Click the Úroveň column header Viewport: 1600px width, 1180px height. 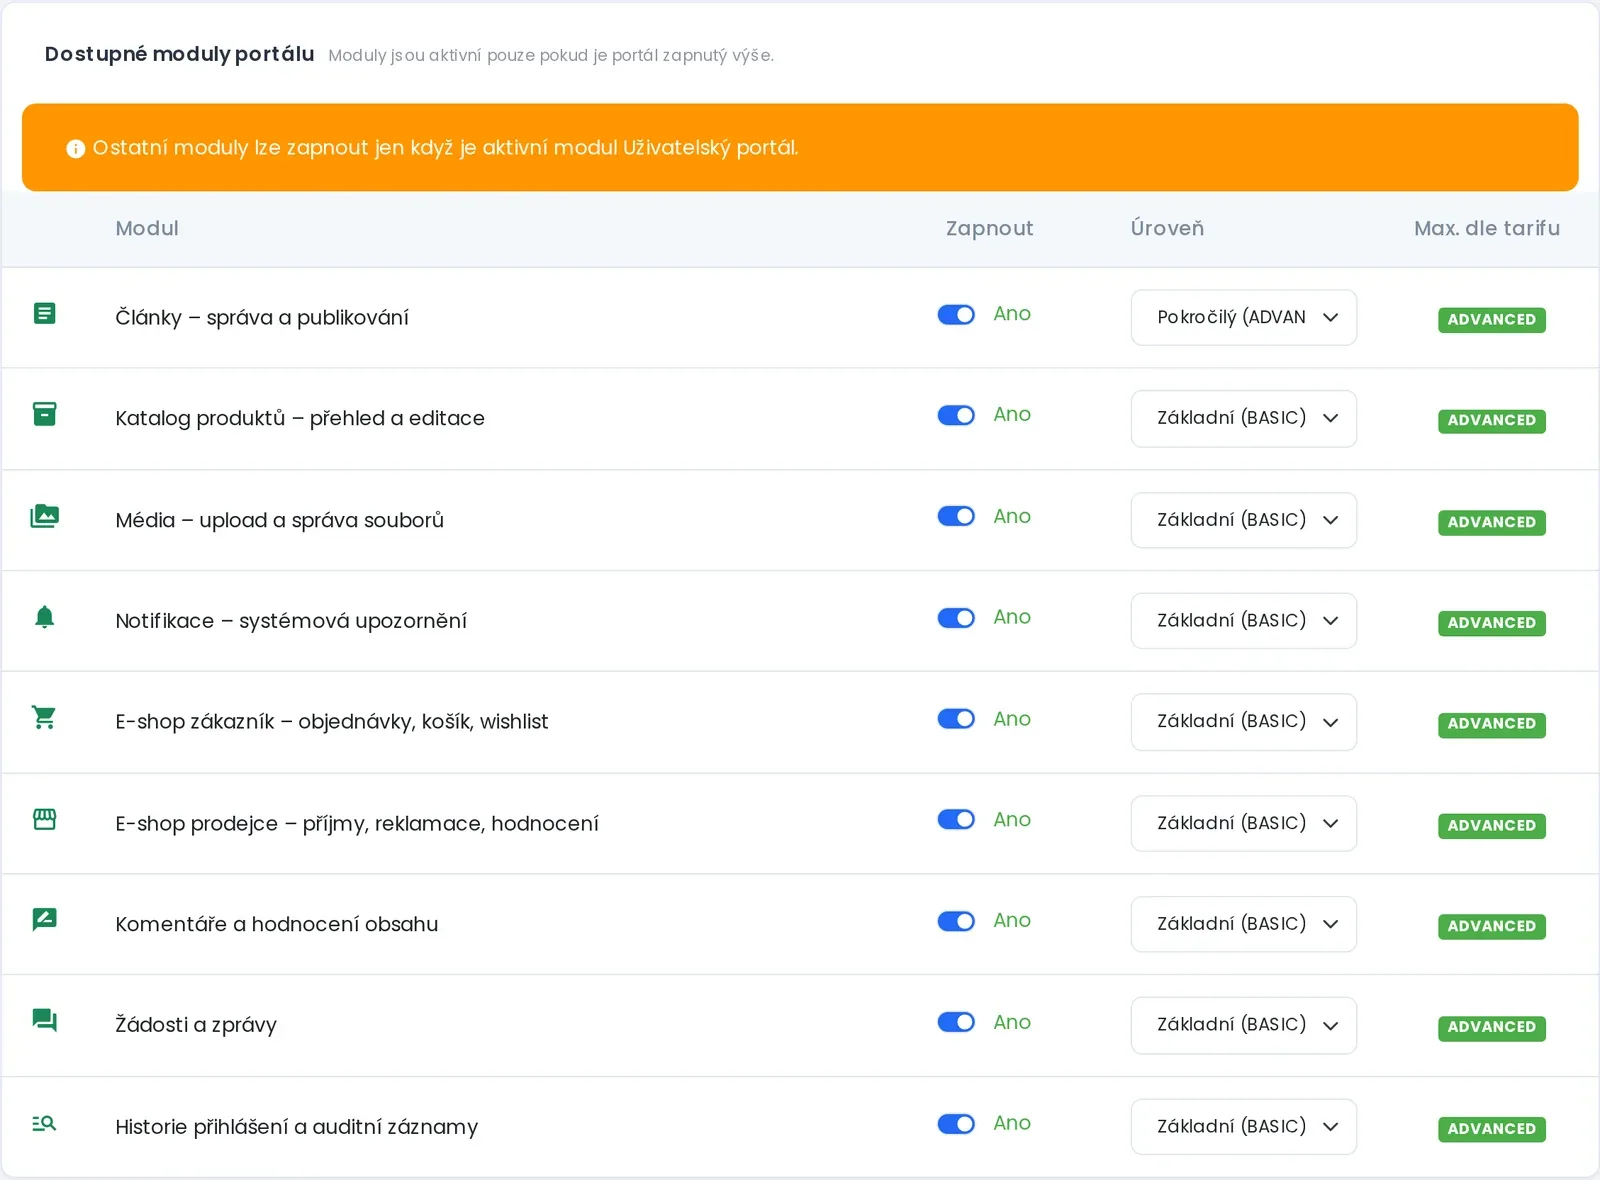point(1167,228)
